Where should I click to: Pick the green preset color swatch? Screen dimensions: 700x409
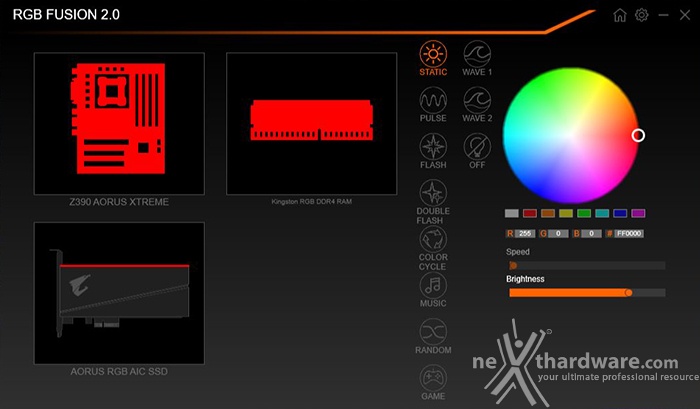(x=584, y=213)
